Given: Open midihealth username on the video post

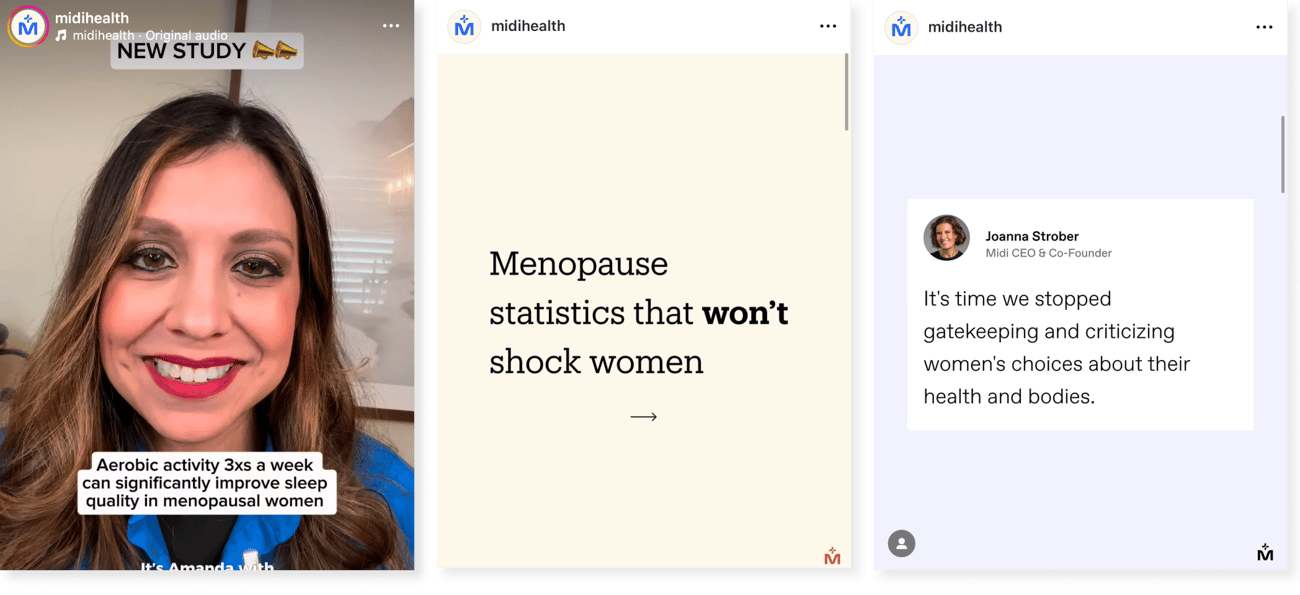Looking at the screenshot, I should (x=91, y=18).
